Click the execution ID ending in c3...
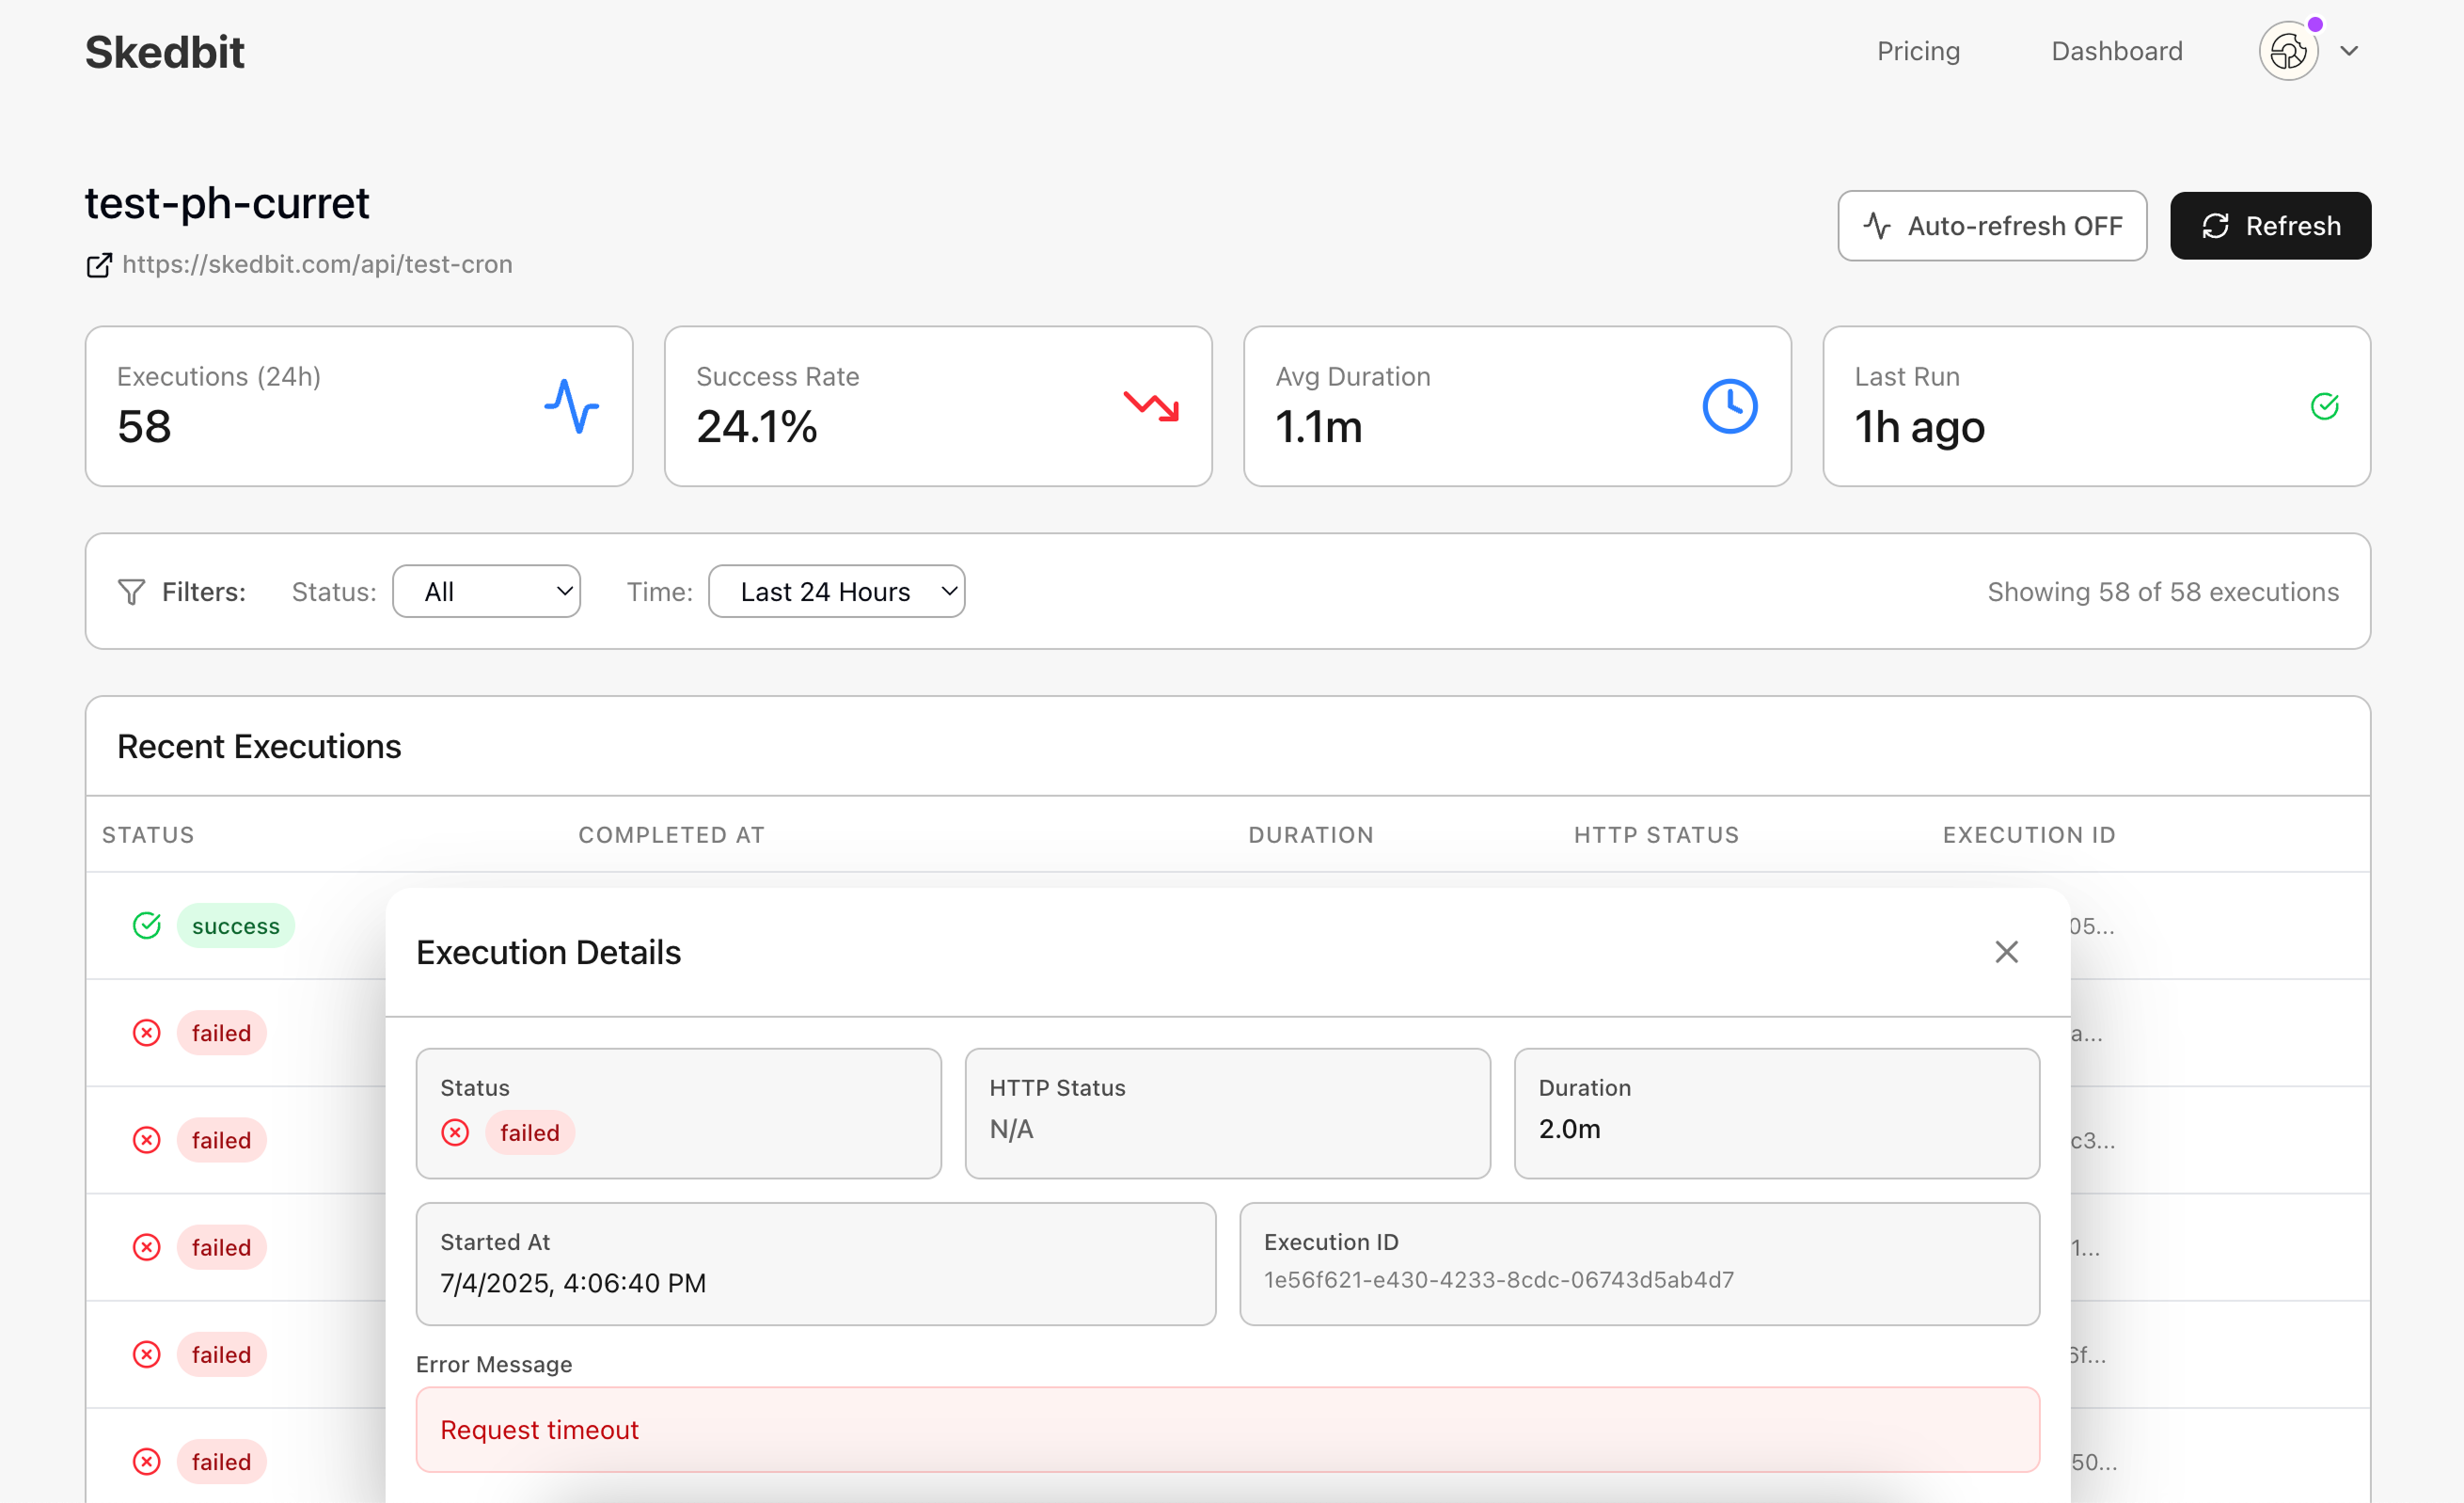The height and width of the screenshot is (1503, 2464). click(x=2092, y=1141)
